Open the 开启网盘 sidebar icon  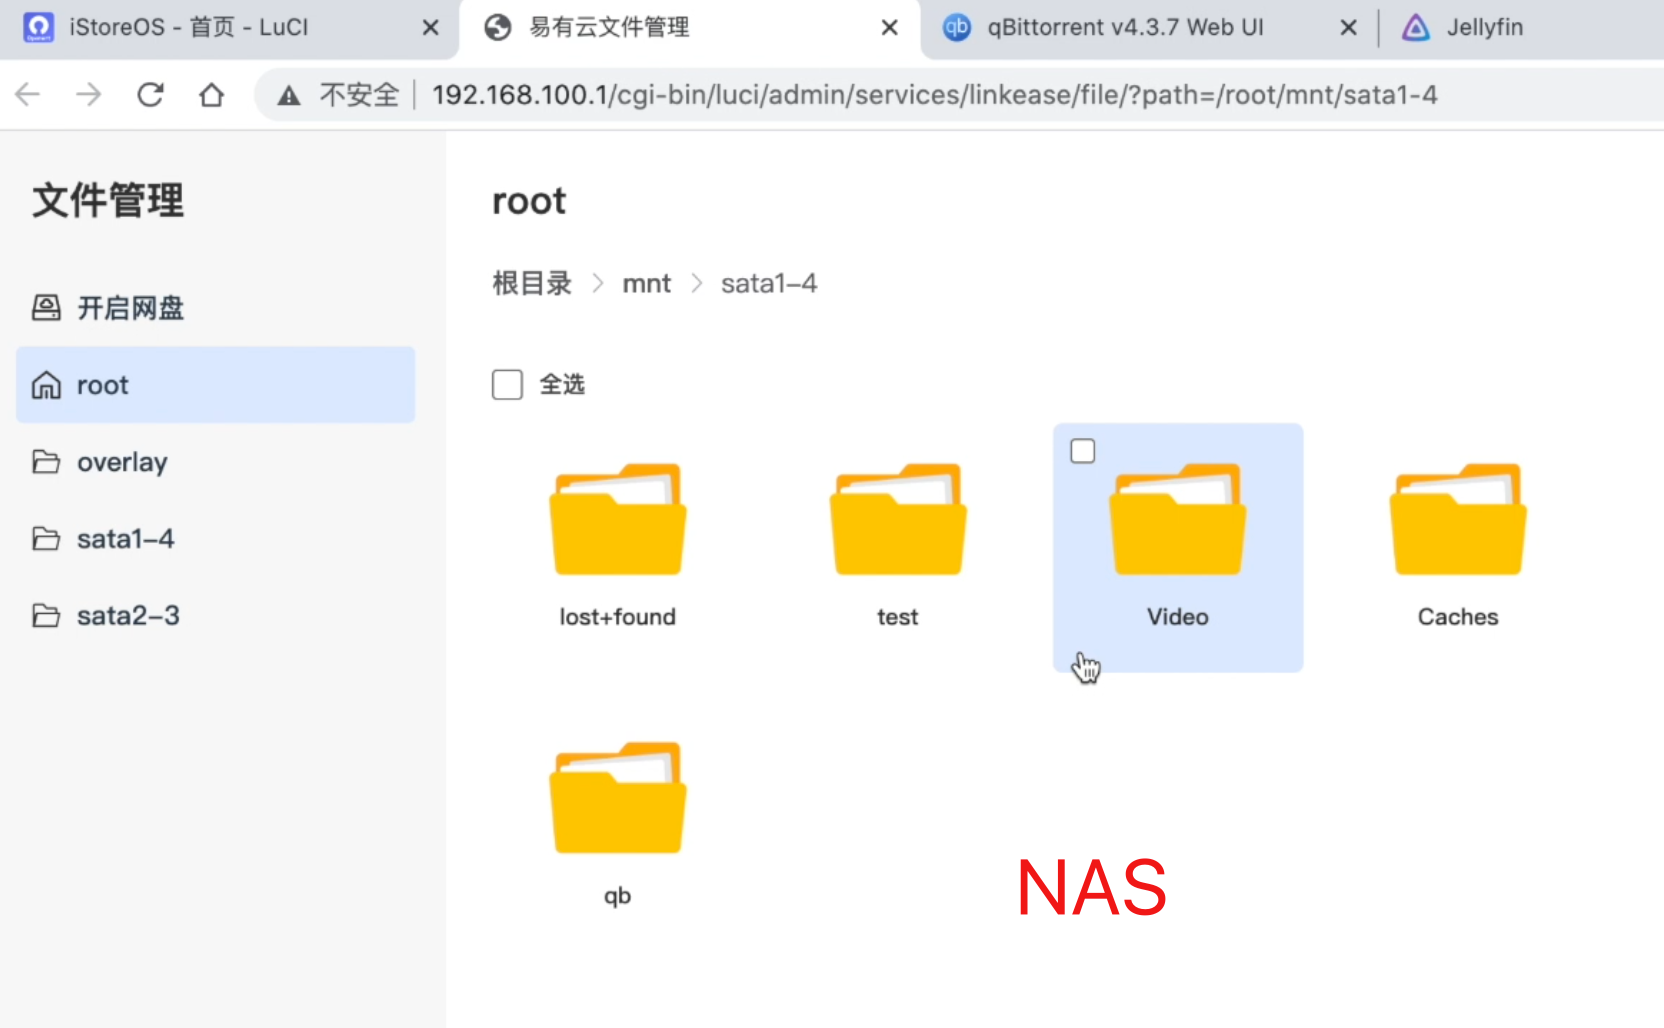click(46, 308)
